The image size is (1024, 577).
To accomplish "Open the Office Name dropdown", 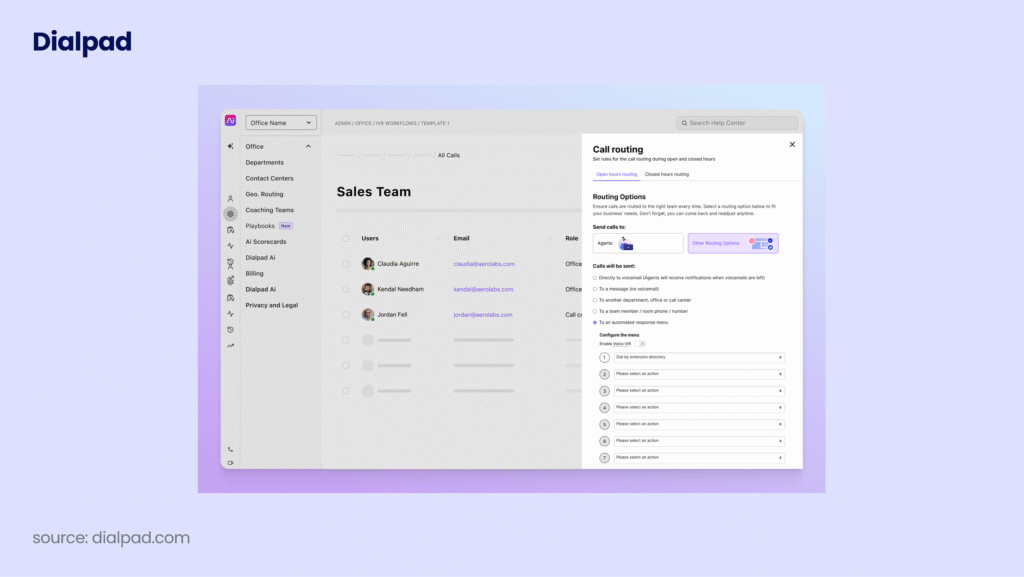I will click(280, 122).
